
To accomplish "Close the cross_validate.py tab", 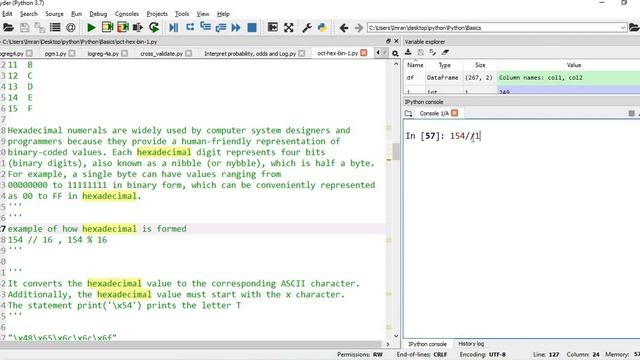I will pyautogui.click(x=189, y=53).
